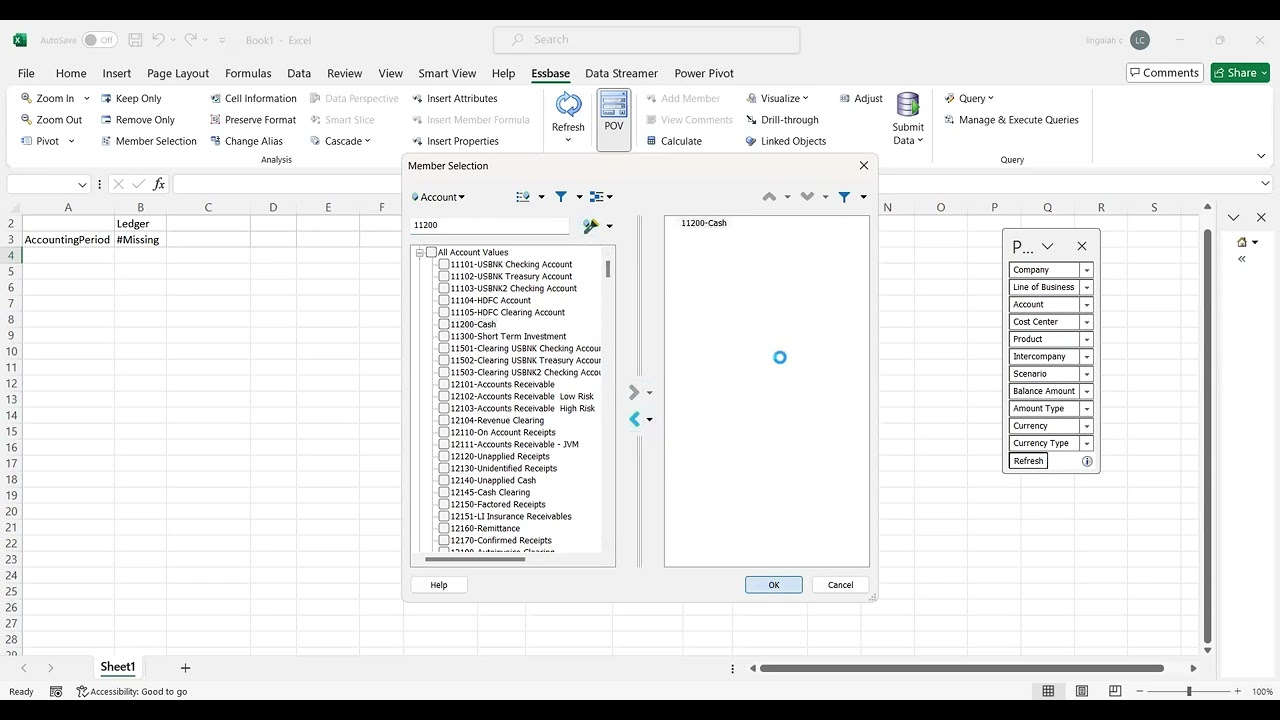Open the Account dimension dropdown
1280x720 pixels.
coord(438,197)
